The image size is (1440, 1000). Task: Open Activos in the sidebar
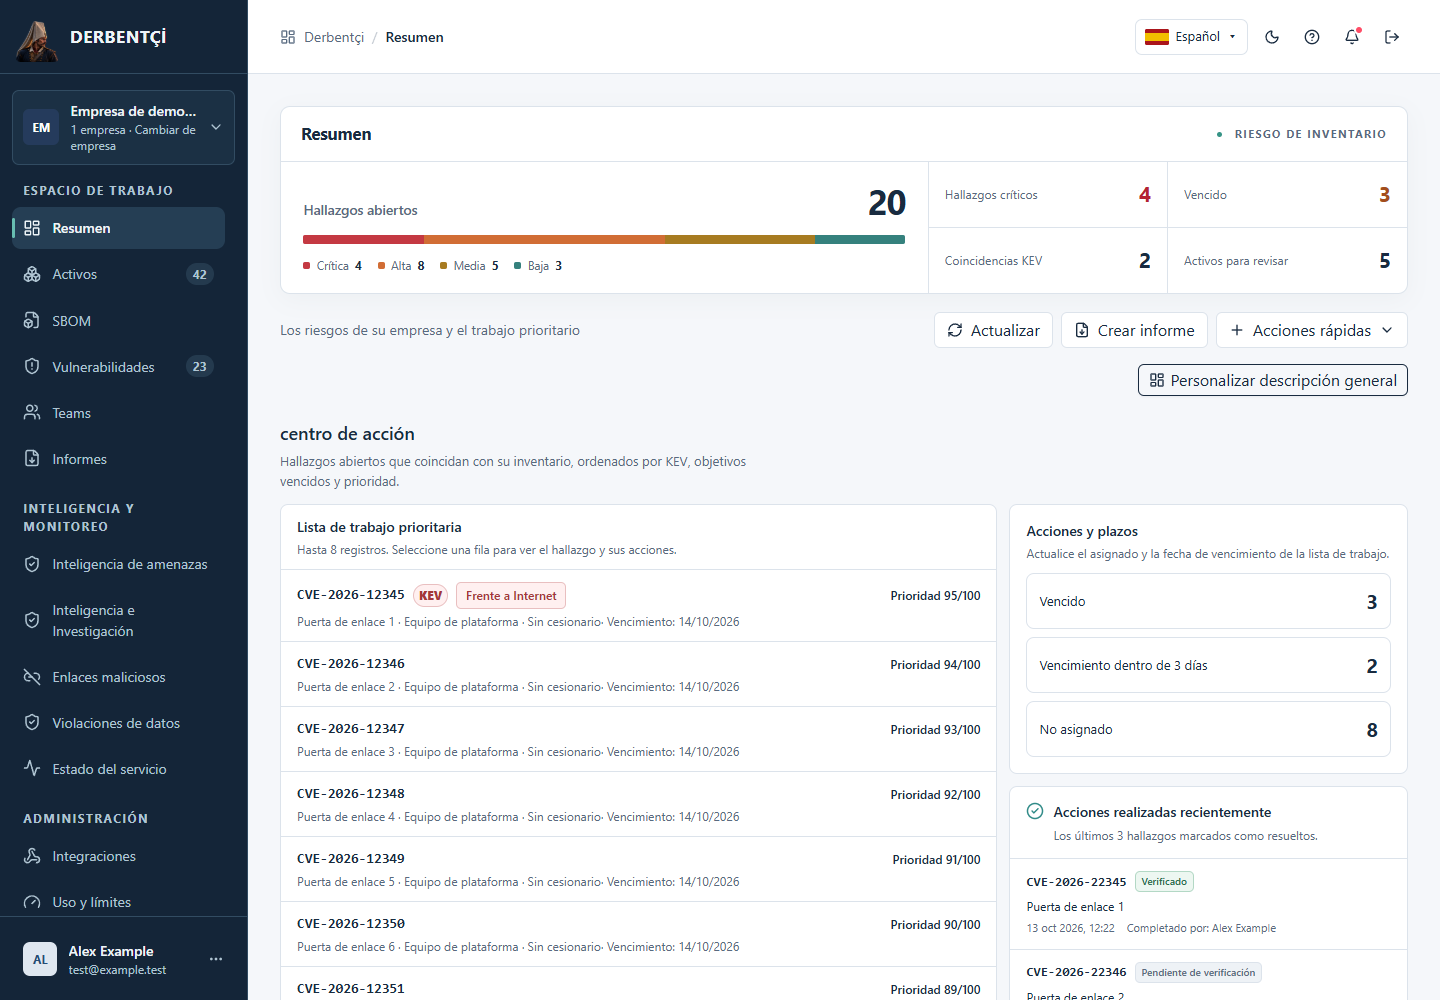click(118, 274)
